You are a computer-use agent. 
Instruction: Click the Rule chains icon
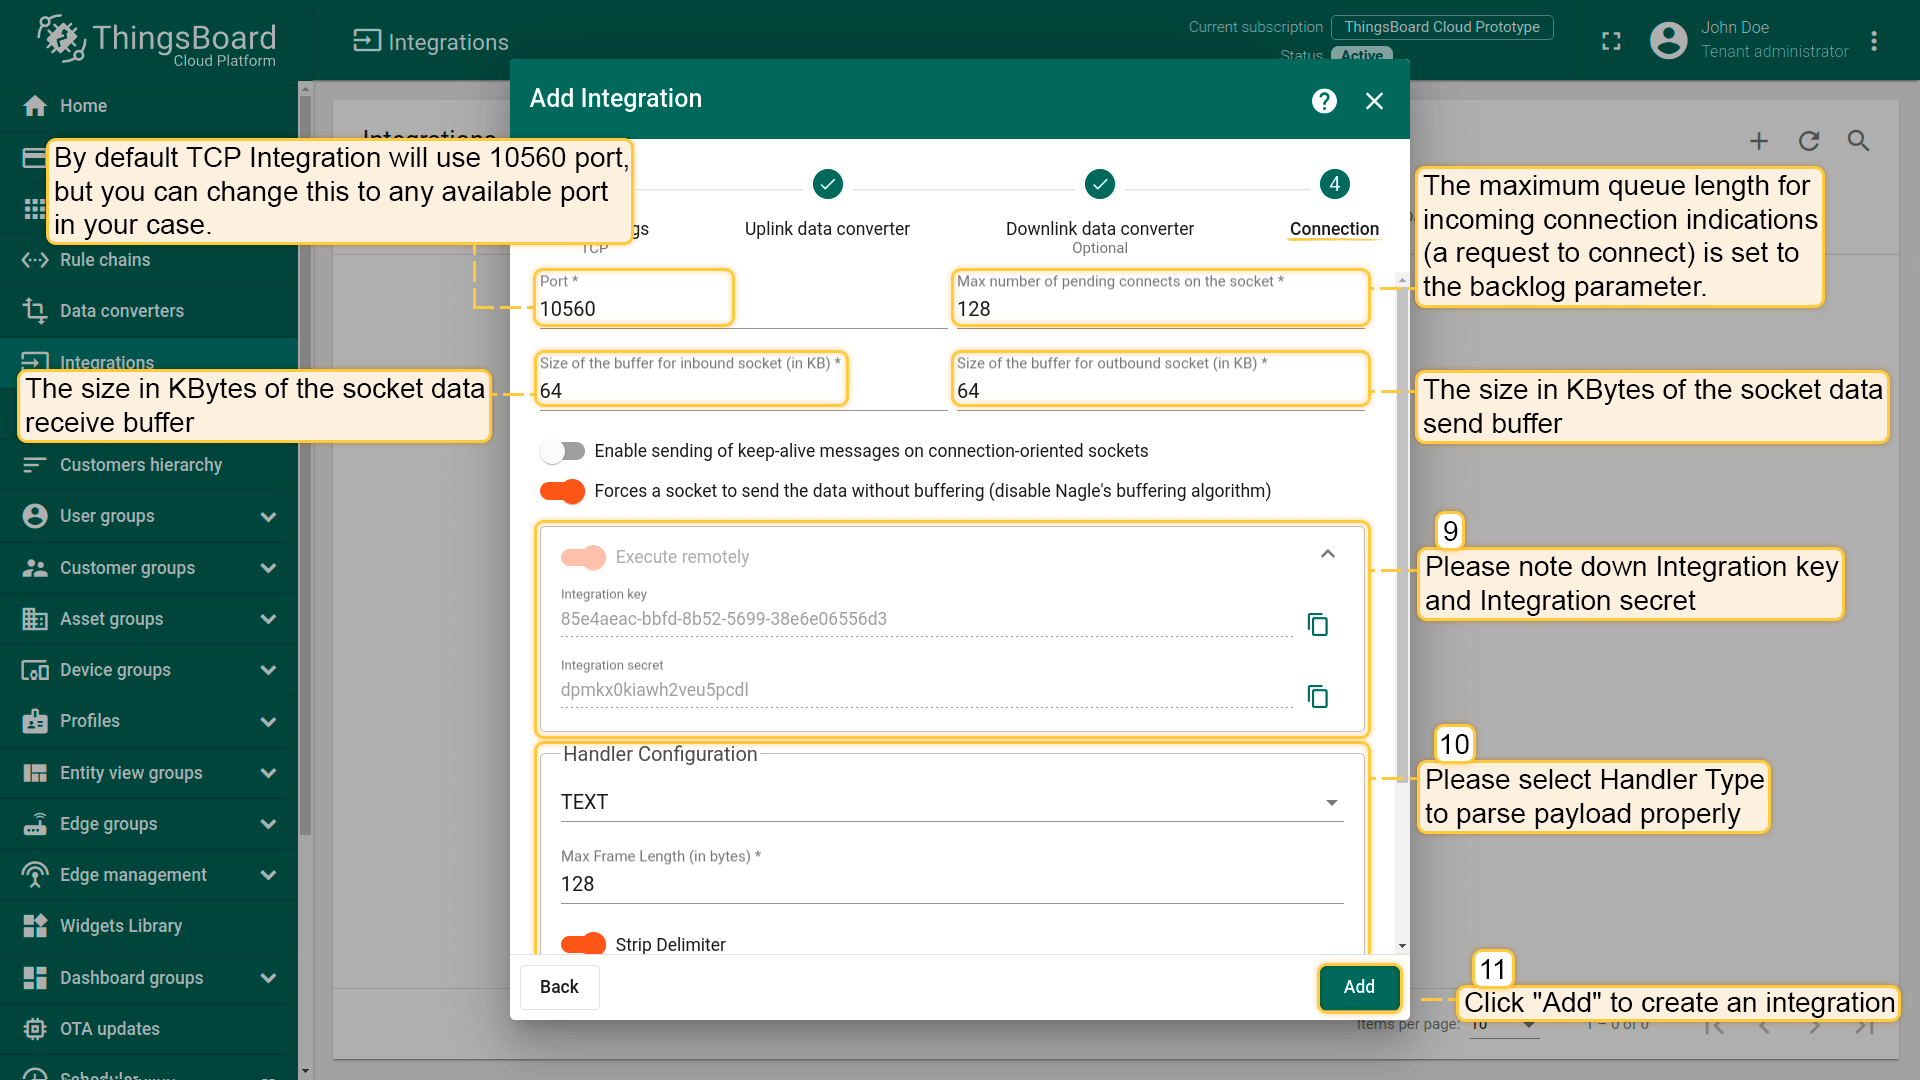pyautogui.click(x=35, y=260)
